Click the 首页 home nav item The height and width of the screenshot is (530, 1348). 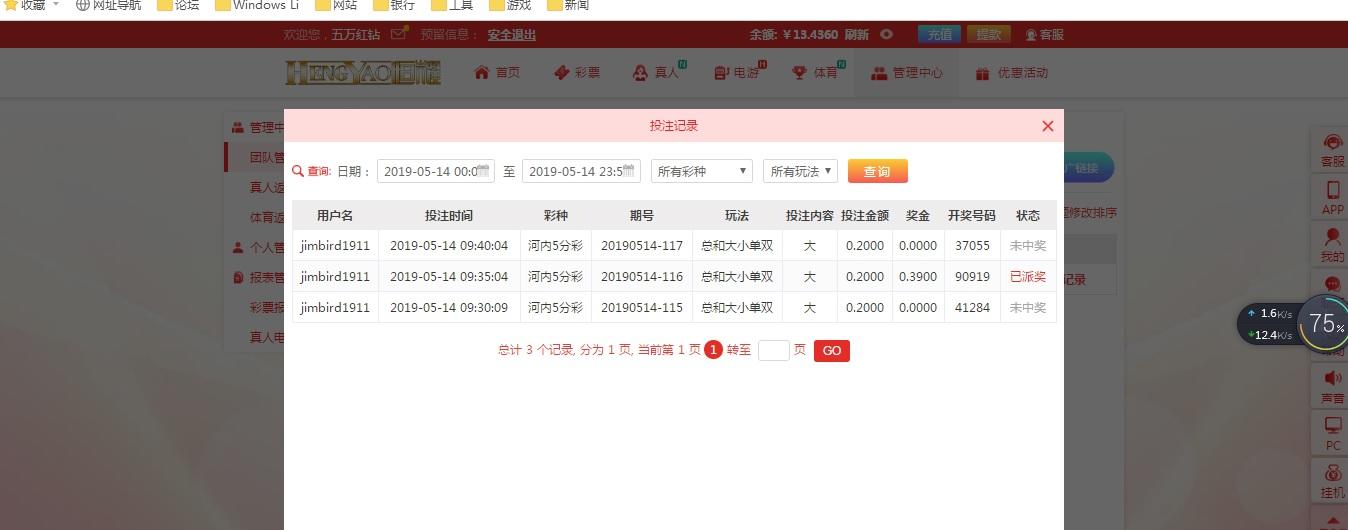tap(497, 73)
